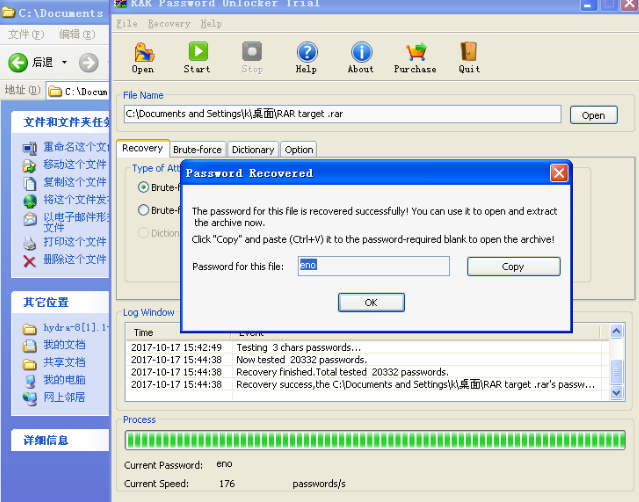Click the 打印这个文件 link
The width and height of the screenshot is (639, 502).
point(75,242)
